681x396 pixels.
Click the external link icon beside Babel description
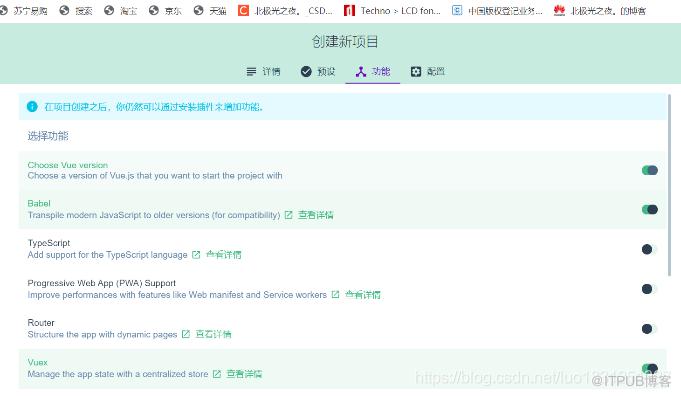(288, 215)
